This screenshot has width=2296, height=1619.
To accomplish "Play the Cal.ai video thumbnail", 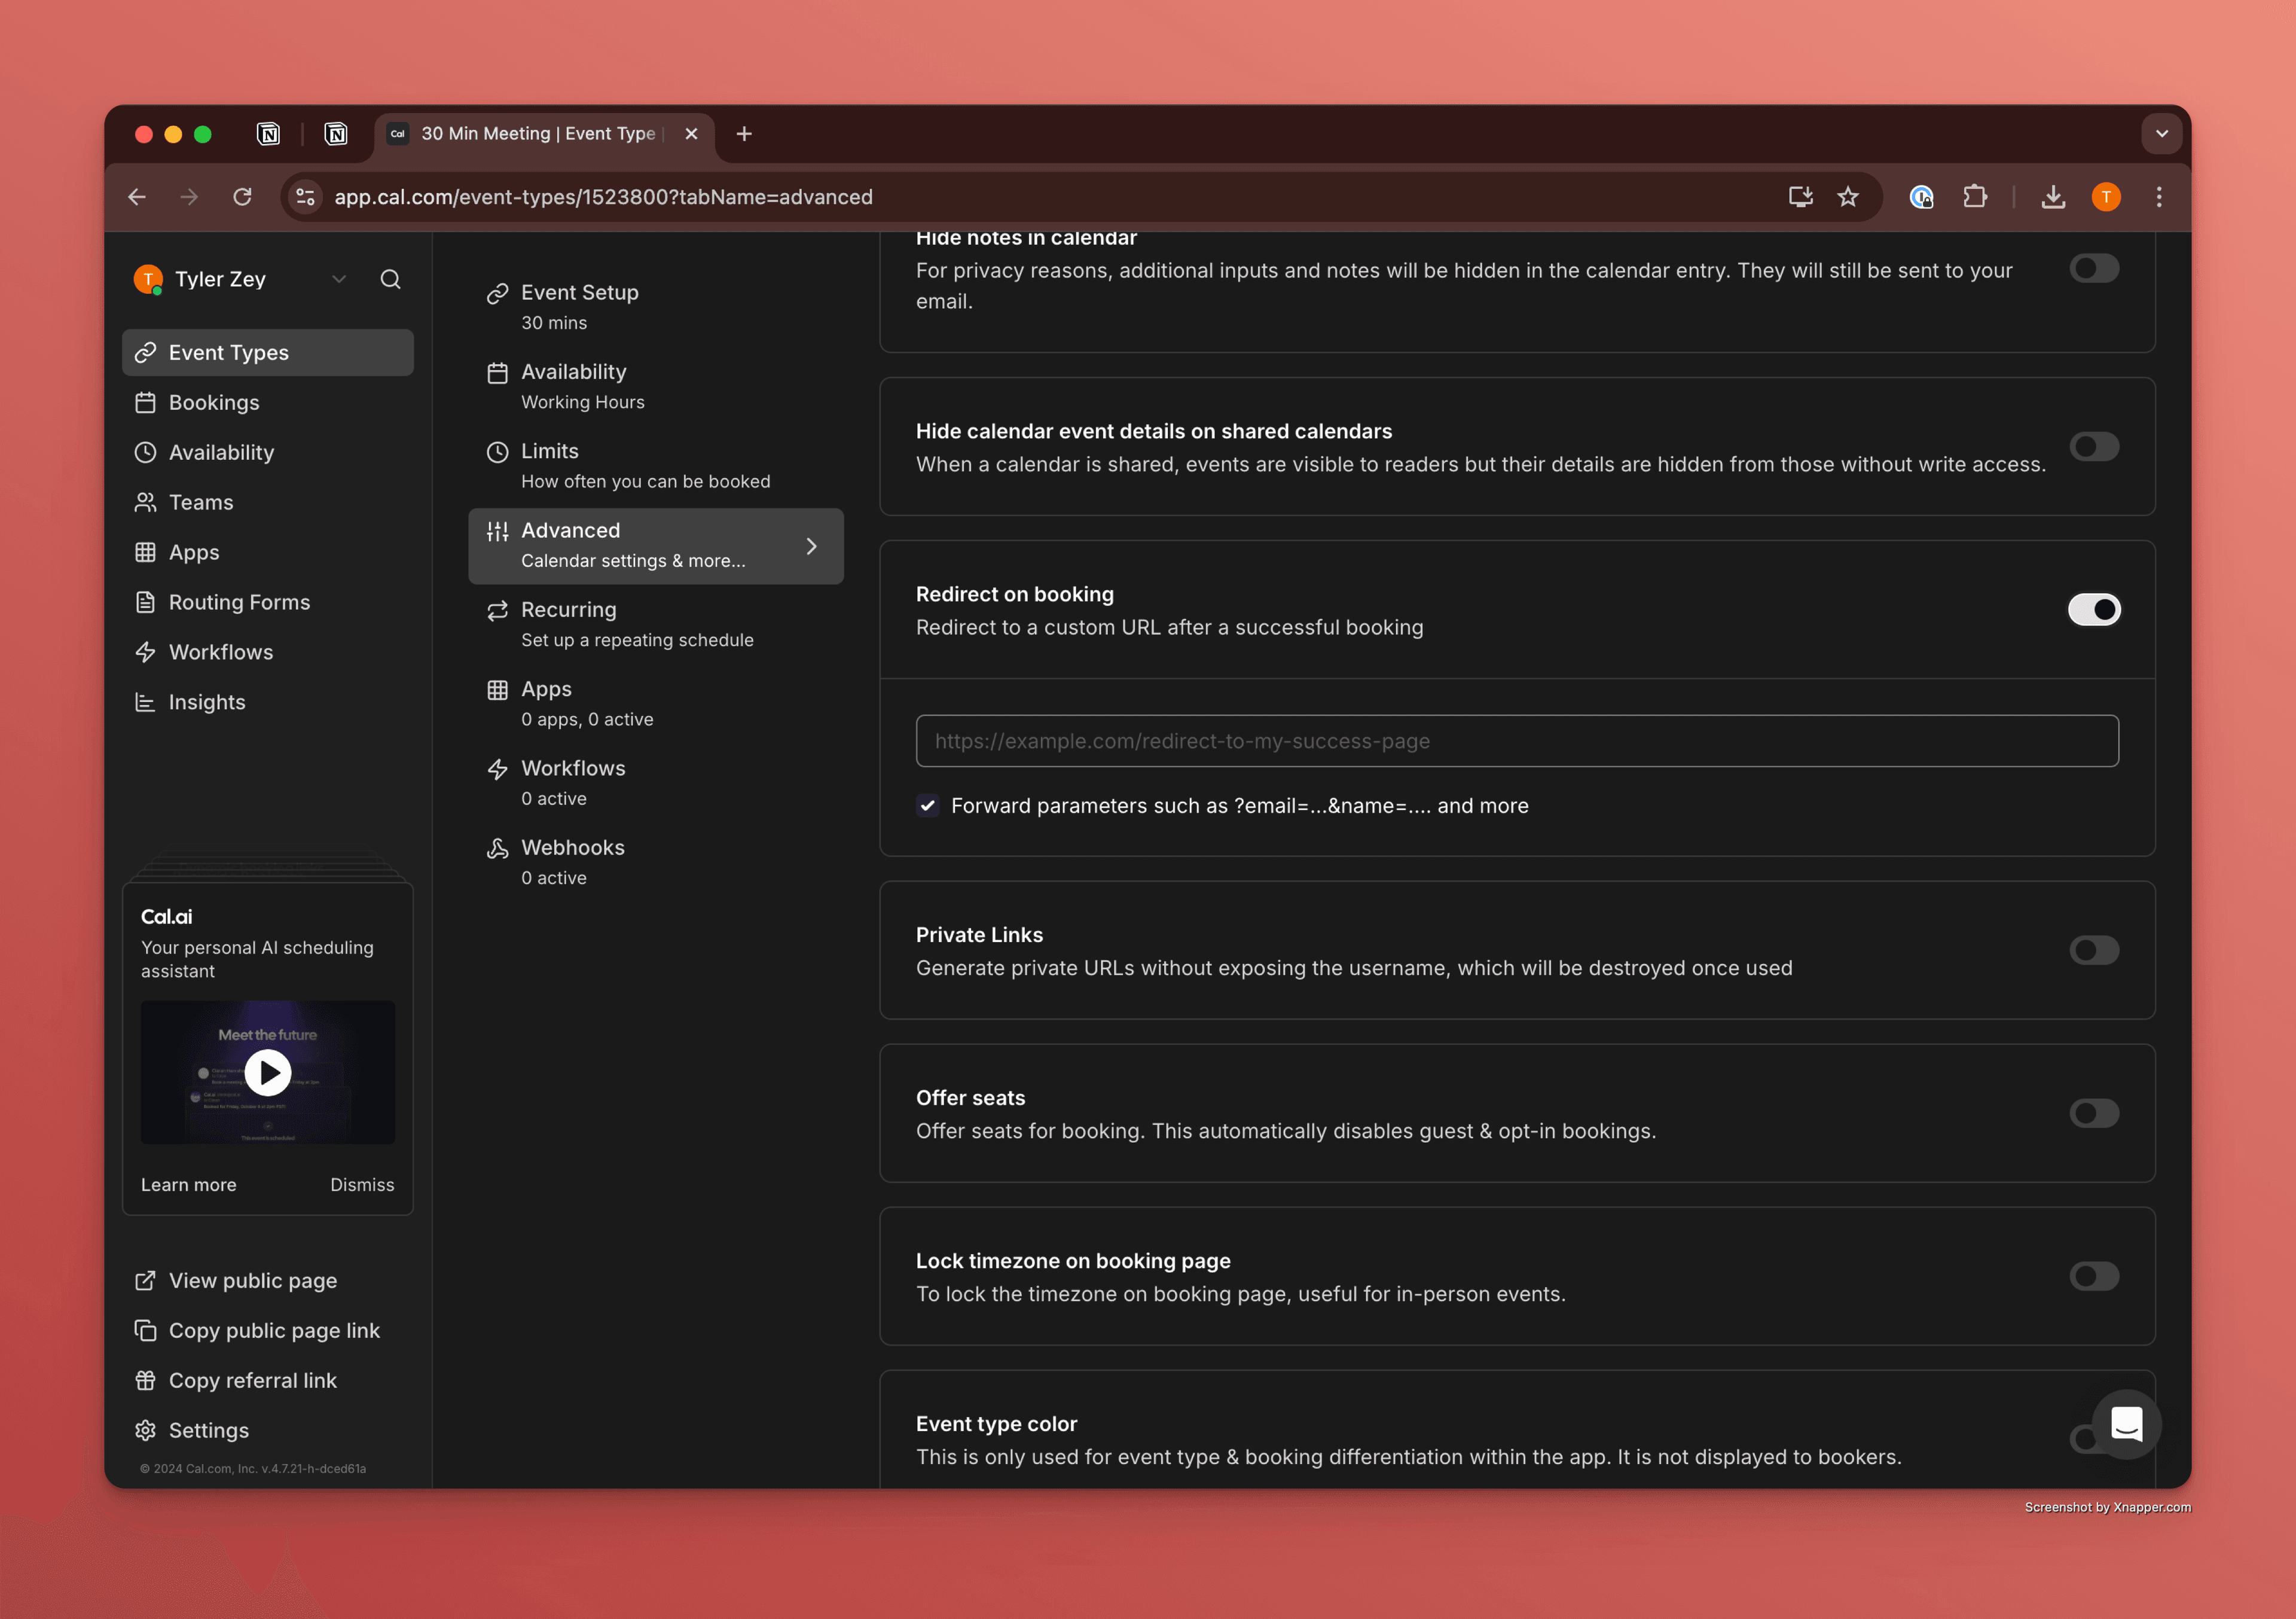I will tap(268, 1072).
